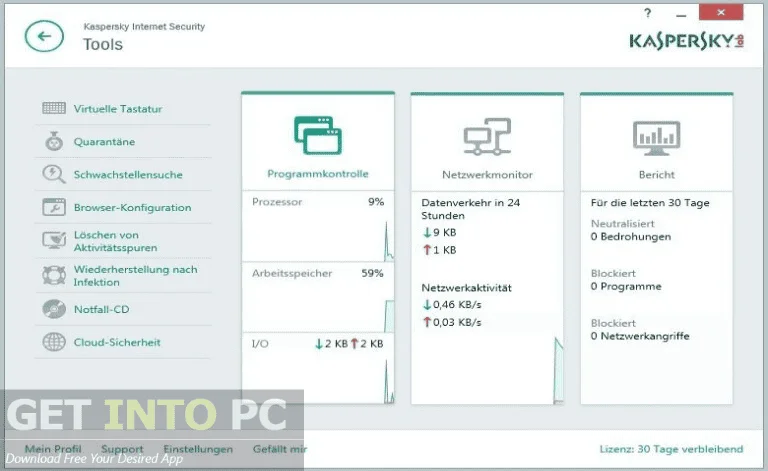Open Notfall-CD
The width and height of the screenshot is (768, 471).
pyautogui.click(x=101, y=309)
